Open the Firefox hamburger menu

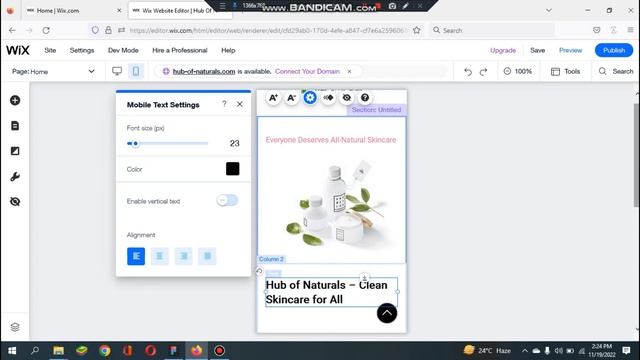pyautogui.click(x=631, y=30)
